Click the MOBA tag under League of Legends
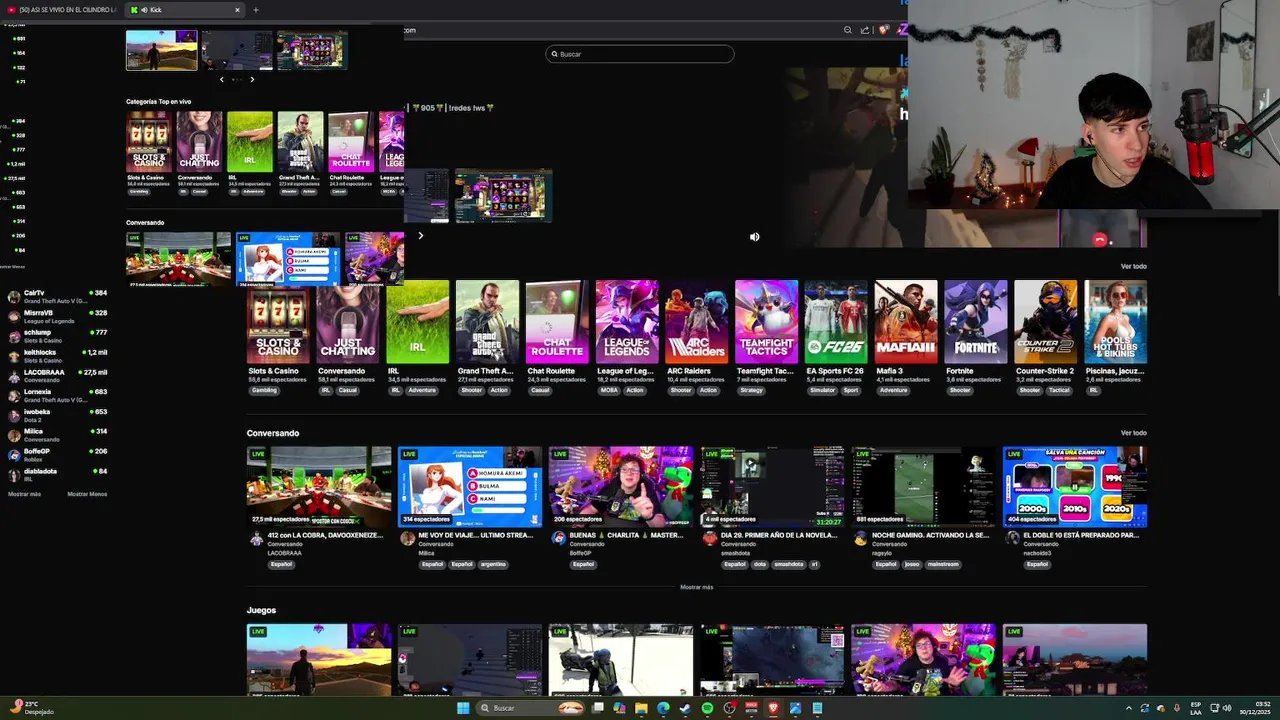Viewport: 1280px width, 720px height. 609,390
